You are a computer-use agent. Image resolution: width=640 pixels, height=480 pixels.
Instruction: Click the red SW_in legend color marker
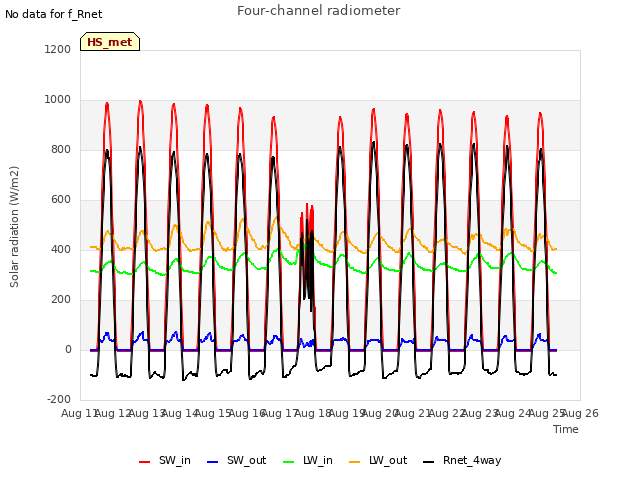(x=144, y=462)
